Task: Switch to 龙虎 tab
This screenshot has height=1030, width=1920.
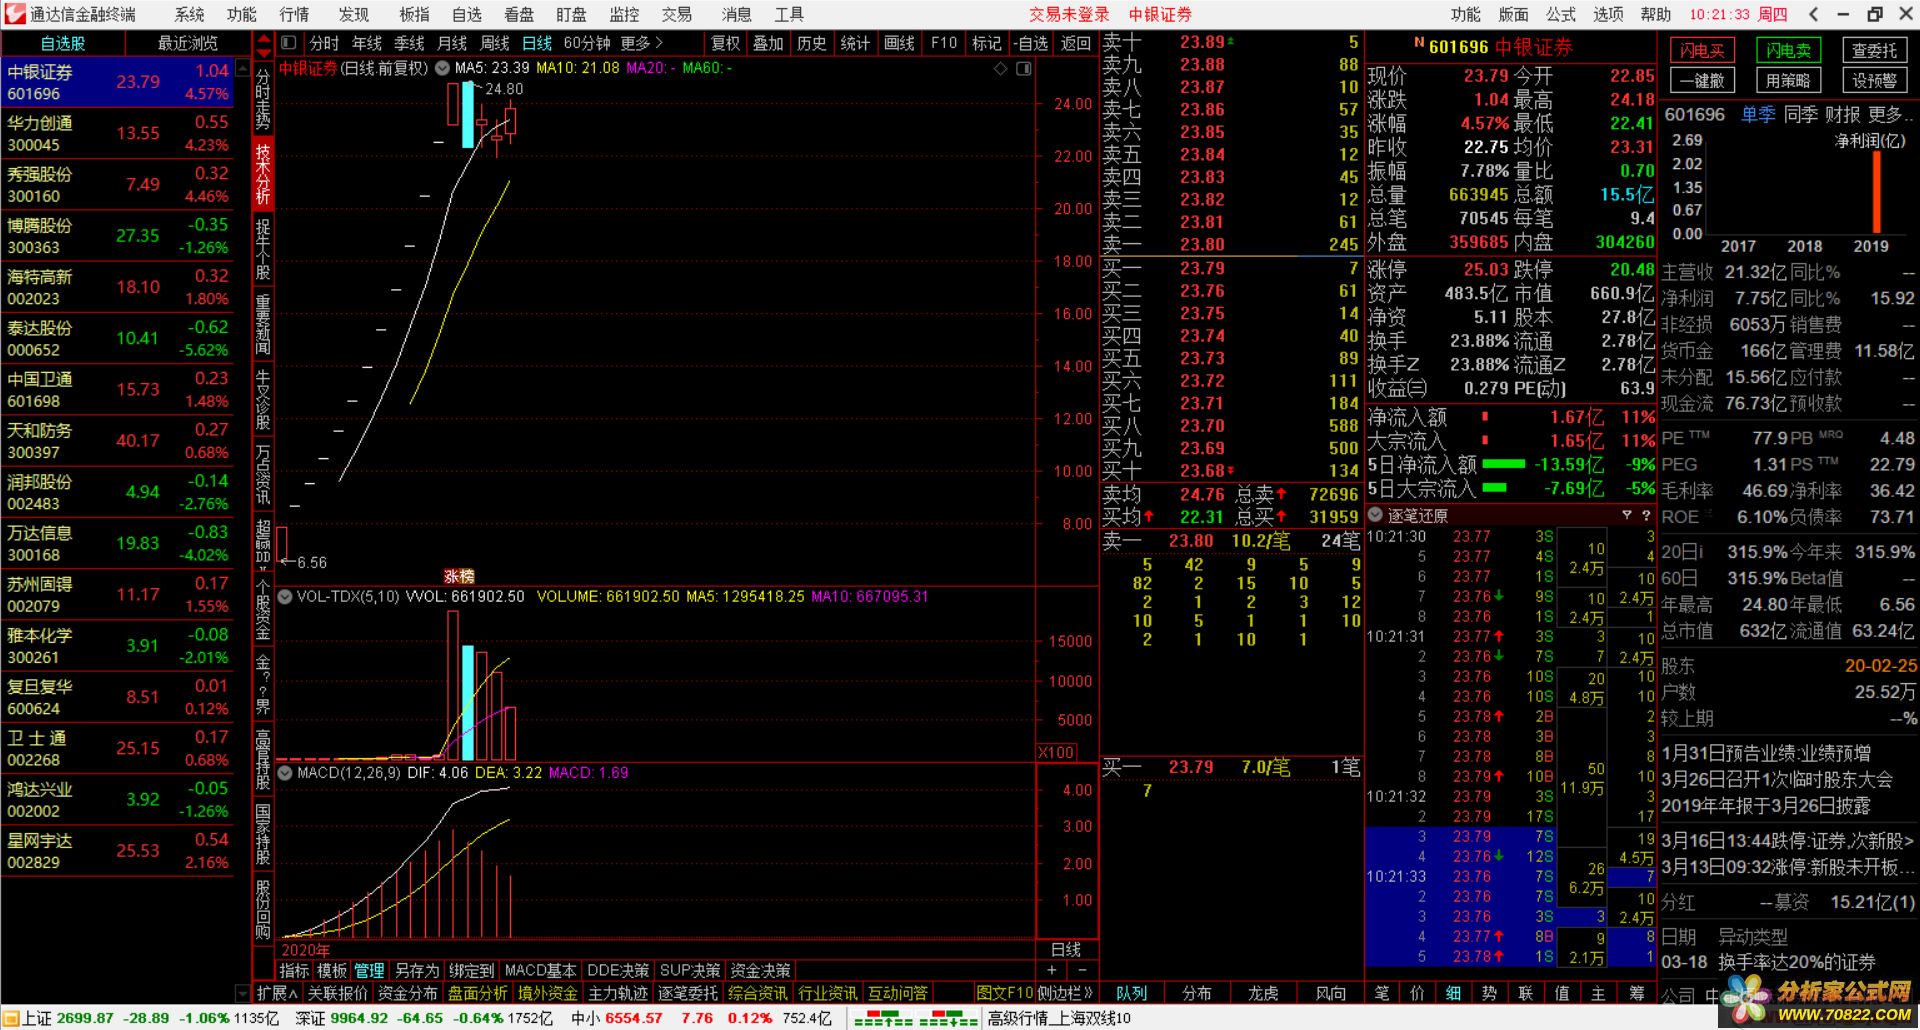Action: tap(1262, 993)
